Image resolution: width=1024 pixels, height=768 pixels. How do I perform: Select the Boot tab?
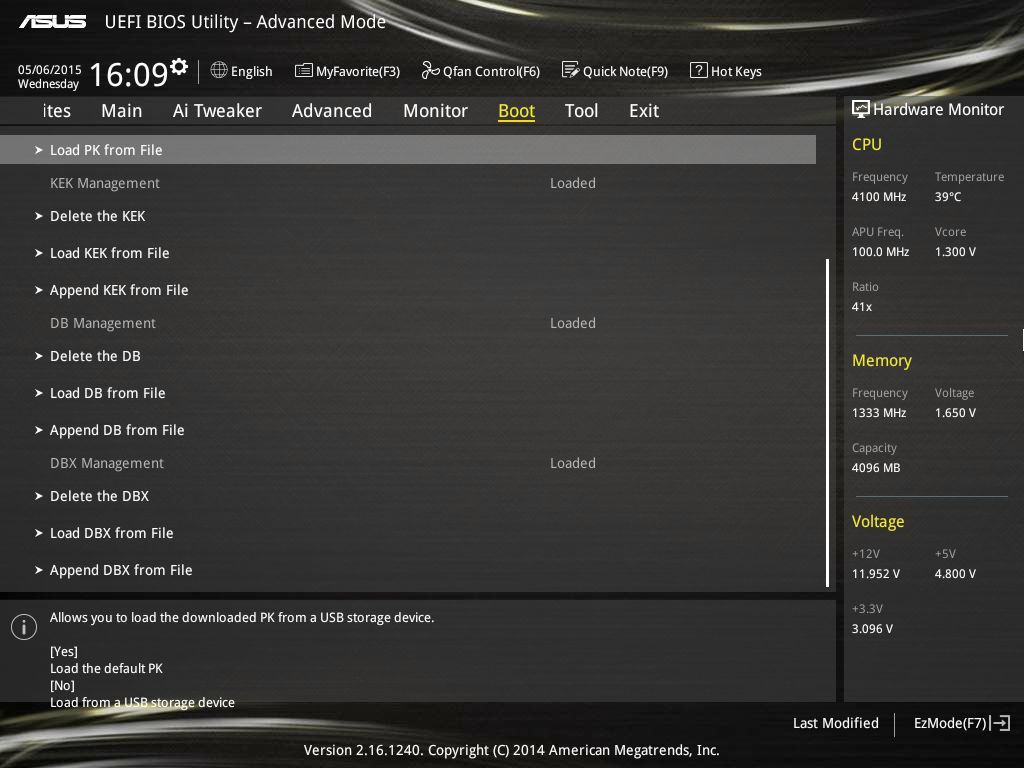pos(516,111)
